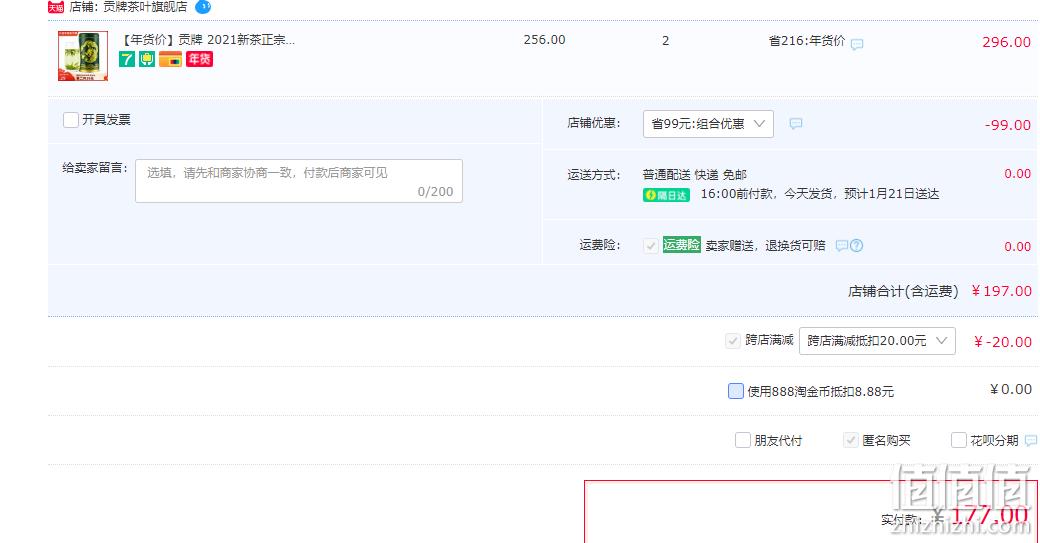This screenshot has height=543, width=1040.
Task: Click store name 贡牌茶叶旗舰店
Action: click(x=145, y=7)
